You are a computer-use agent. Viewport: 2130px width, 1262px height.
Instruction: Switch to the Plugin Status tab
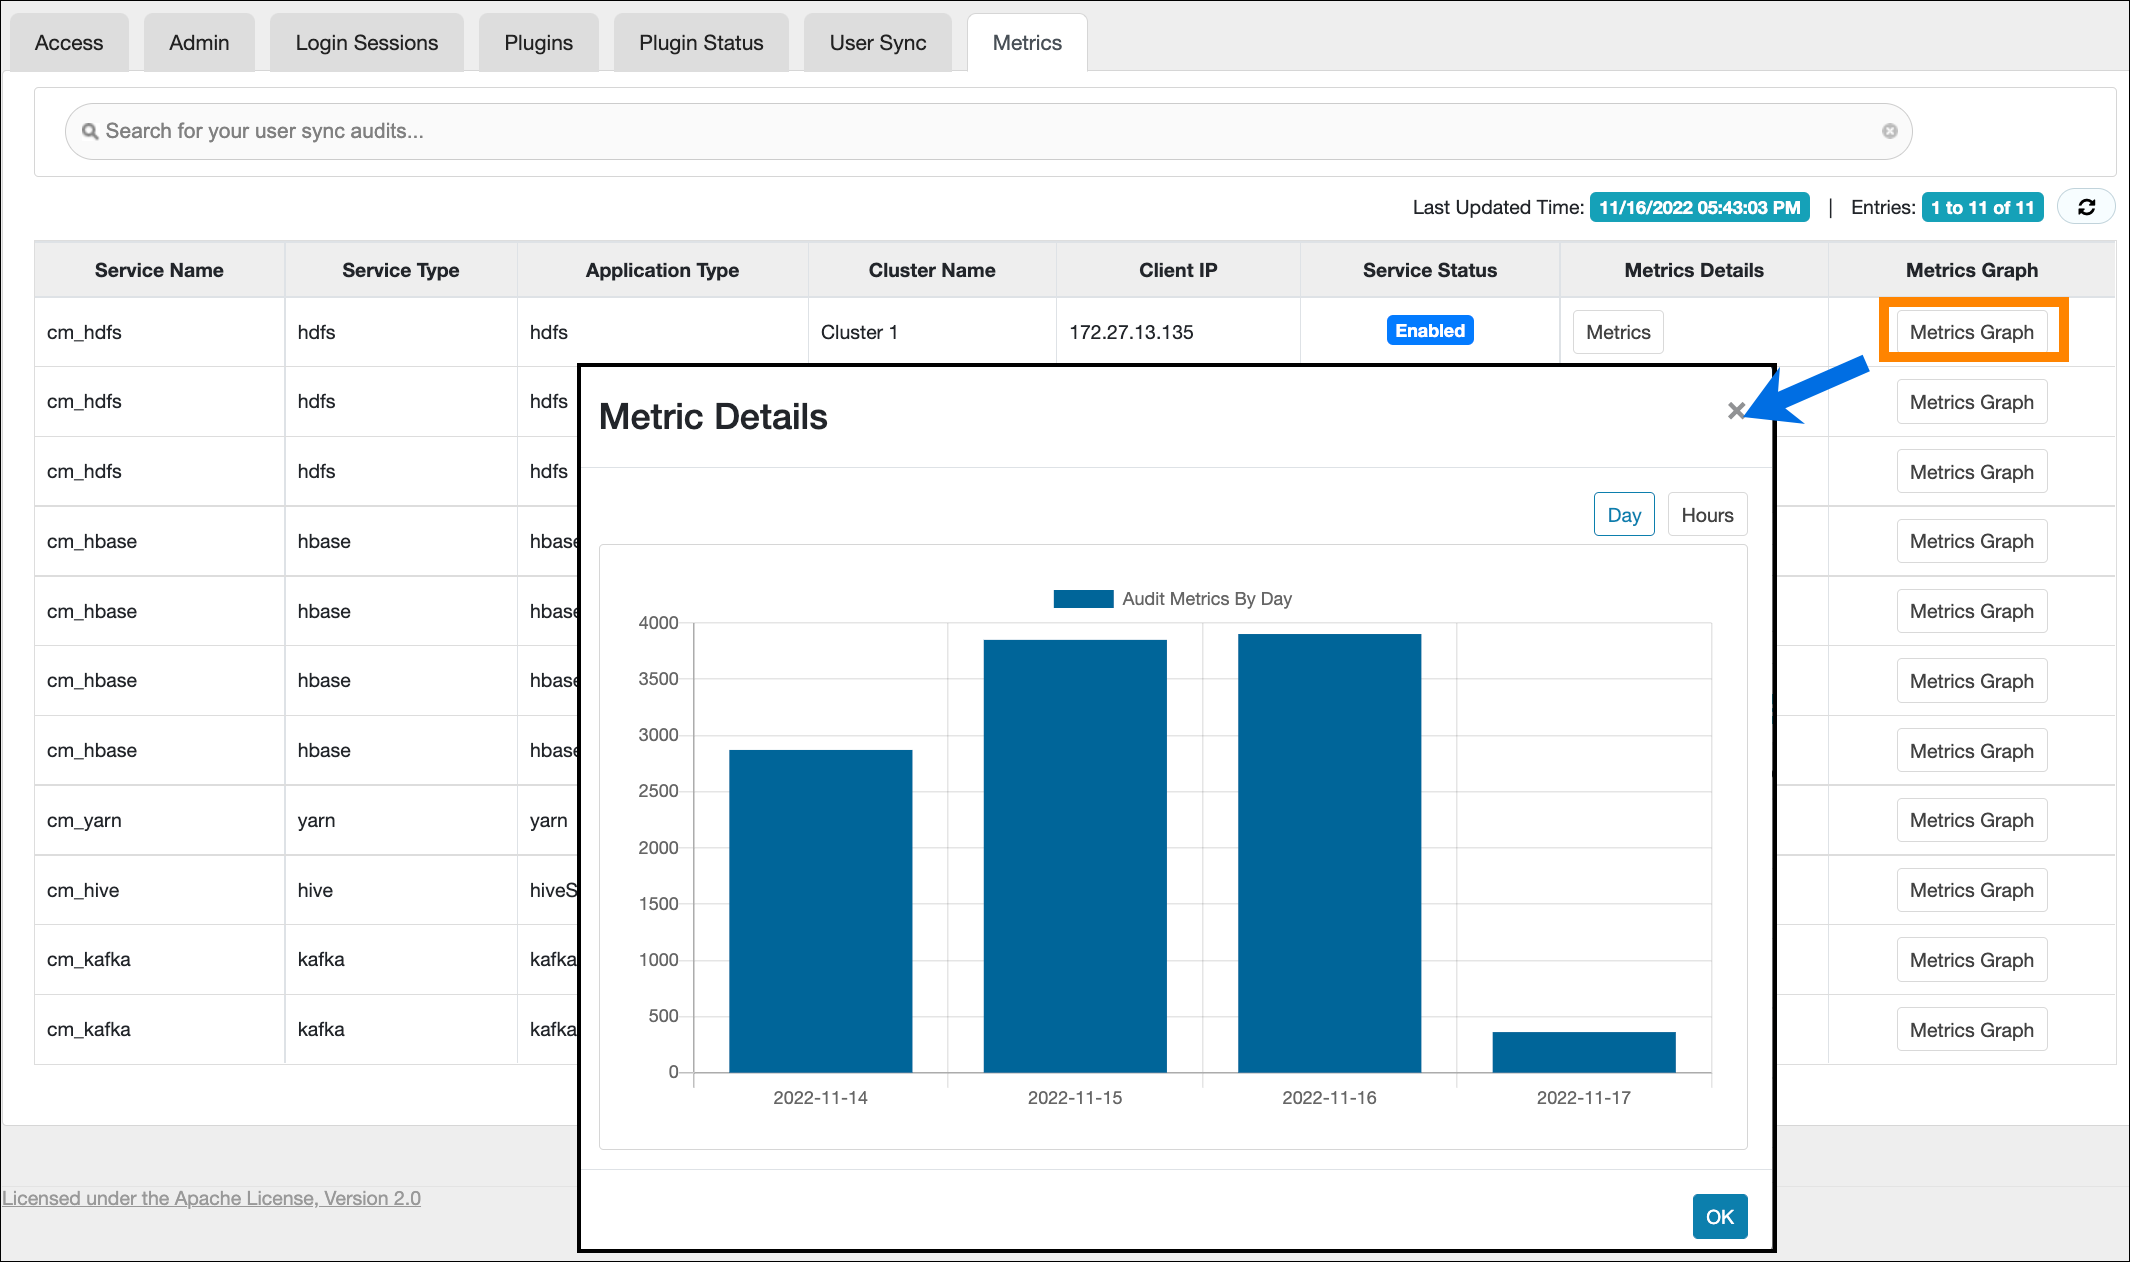tap(700, 43)
